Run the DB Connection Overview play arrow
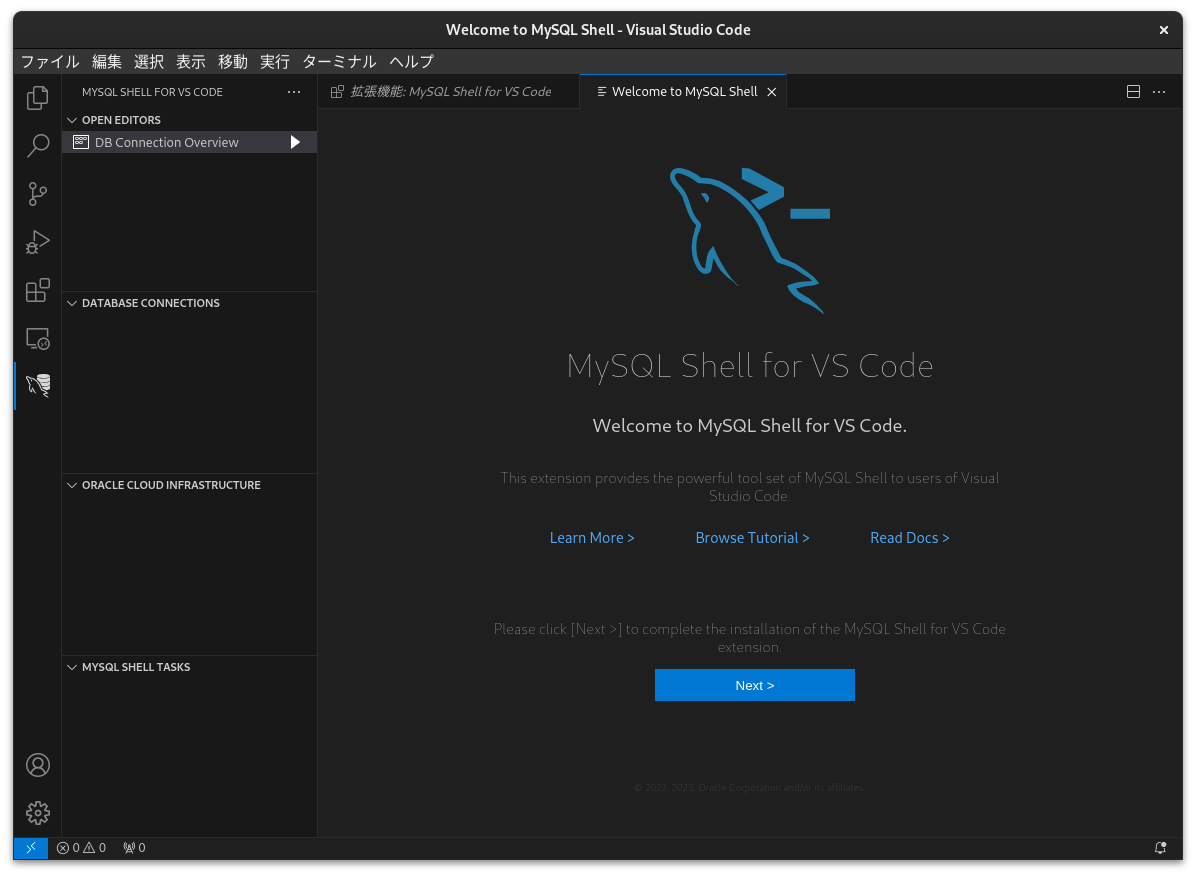This screenshot has height=876, width=1196. point(295,141)
